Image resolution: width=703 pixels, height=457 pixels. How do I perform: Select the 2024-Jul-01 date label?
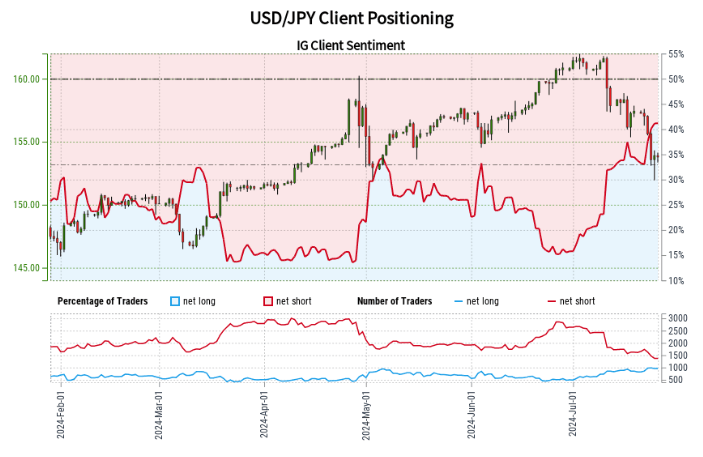point(573,413)
